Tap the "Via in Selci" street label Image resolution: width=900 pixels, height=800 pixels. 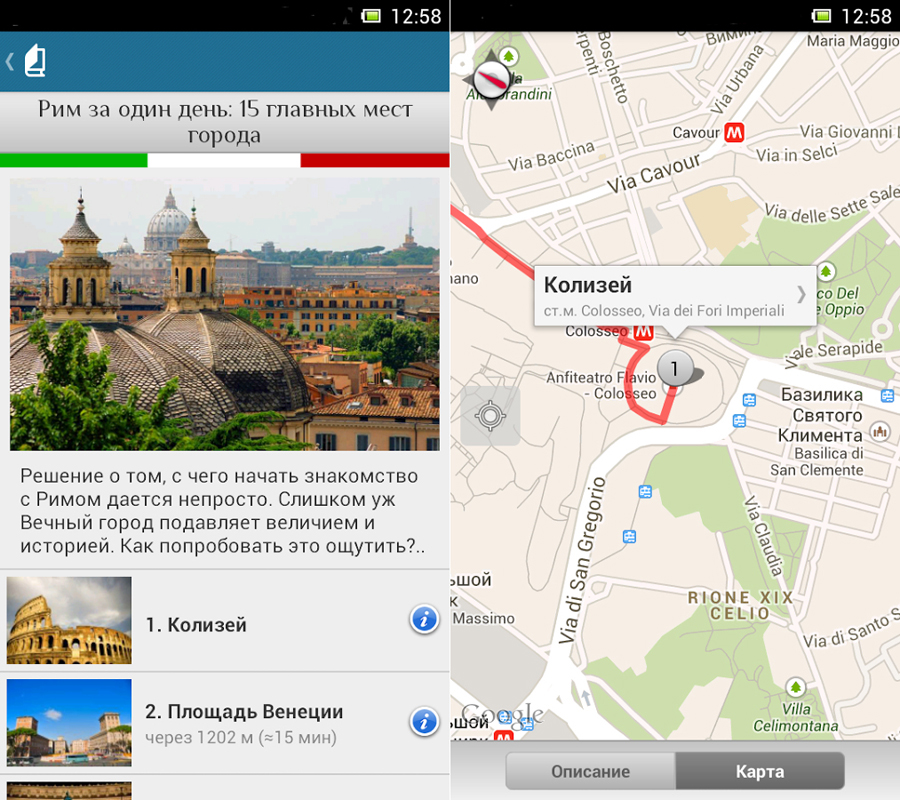pyautogui.click(x=797, y=153)
